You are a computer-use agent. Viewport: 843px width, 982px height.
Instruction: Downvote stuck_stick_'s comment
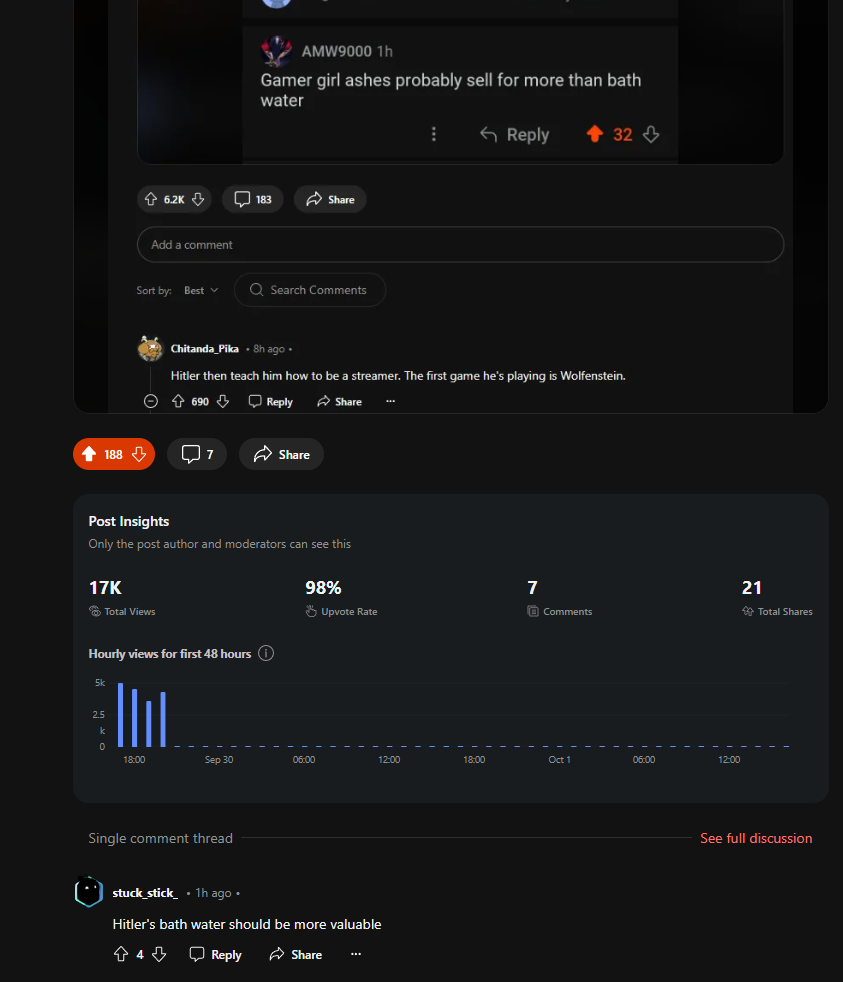point(159,954)
